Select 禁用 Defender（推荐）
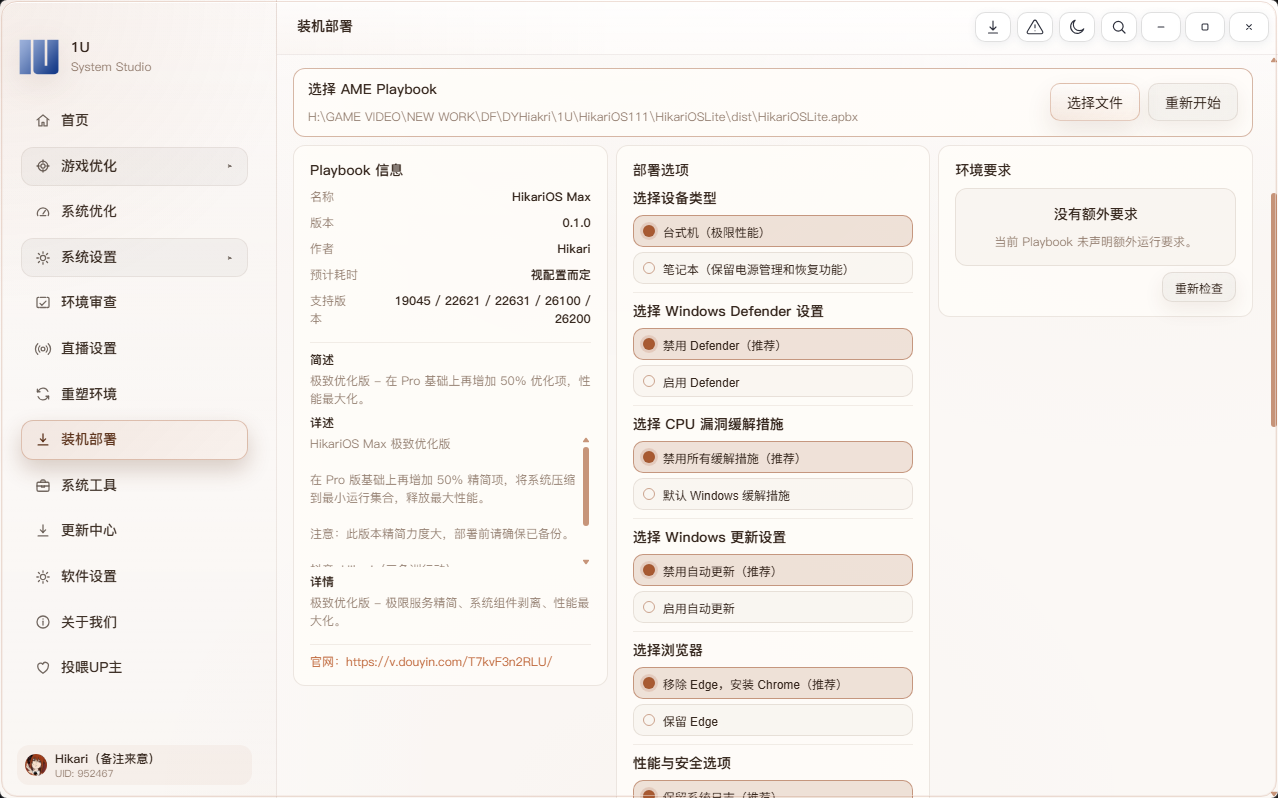1278x798 pixels. coord(773,345)
